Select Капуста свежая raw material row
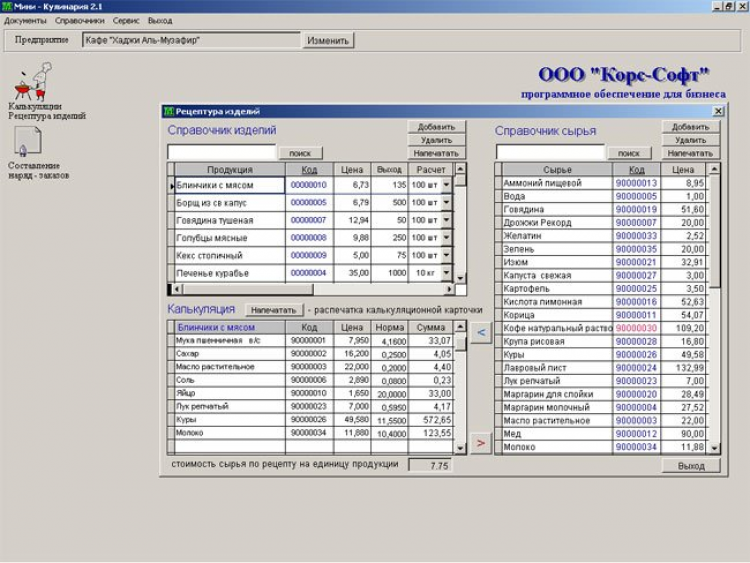Viewport: 750px width, 563px height. pos(602,276)
